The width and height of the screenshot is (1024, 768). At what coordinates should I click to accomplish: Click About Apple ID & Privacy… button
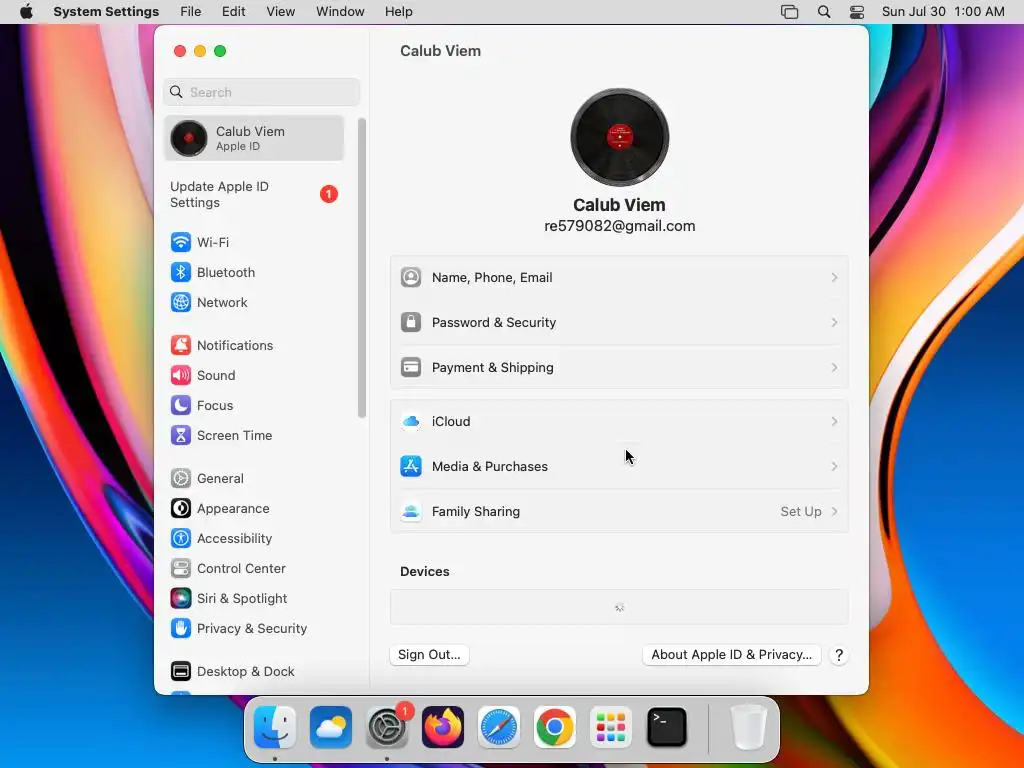pyautogui.click(x=731, y=655)
